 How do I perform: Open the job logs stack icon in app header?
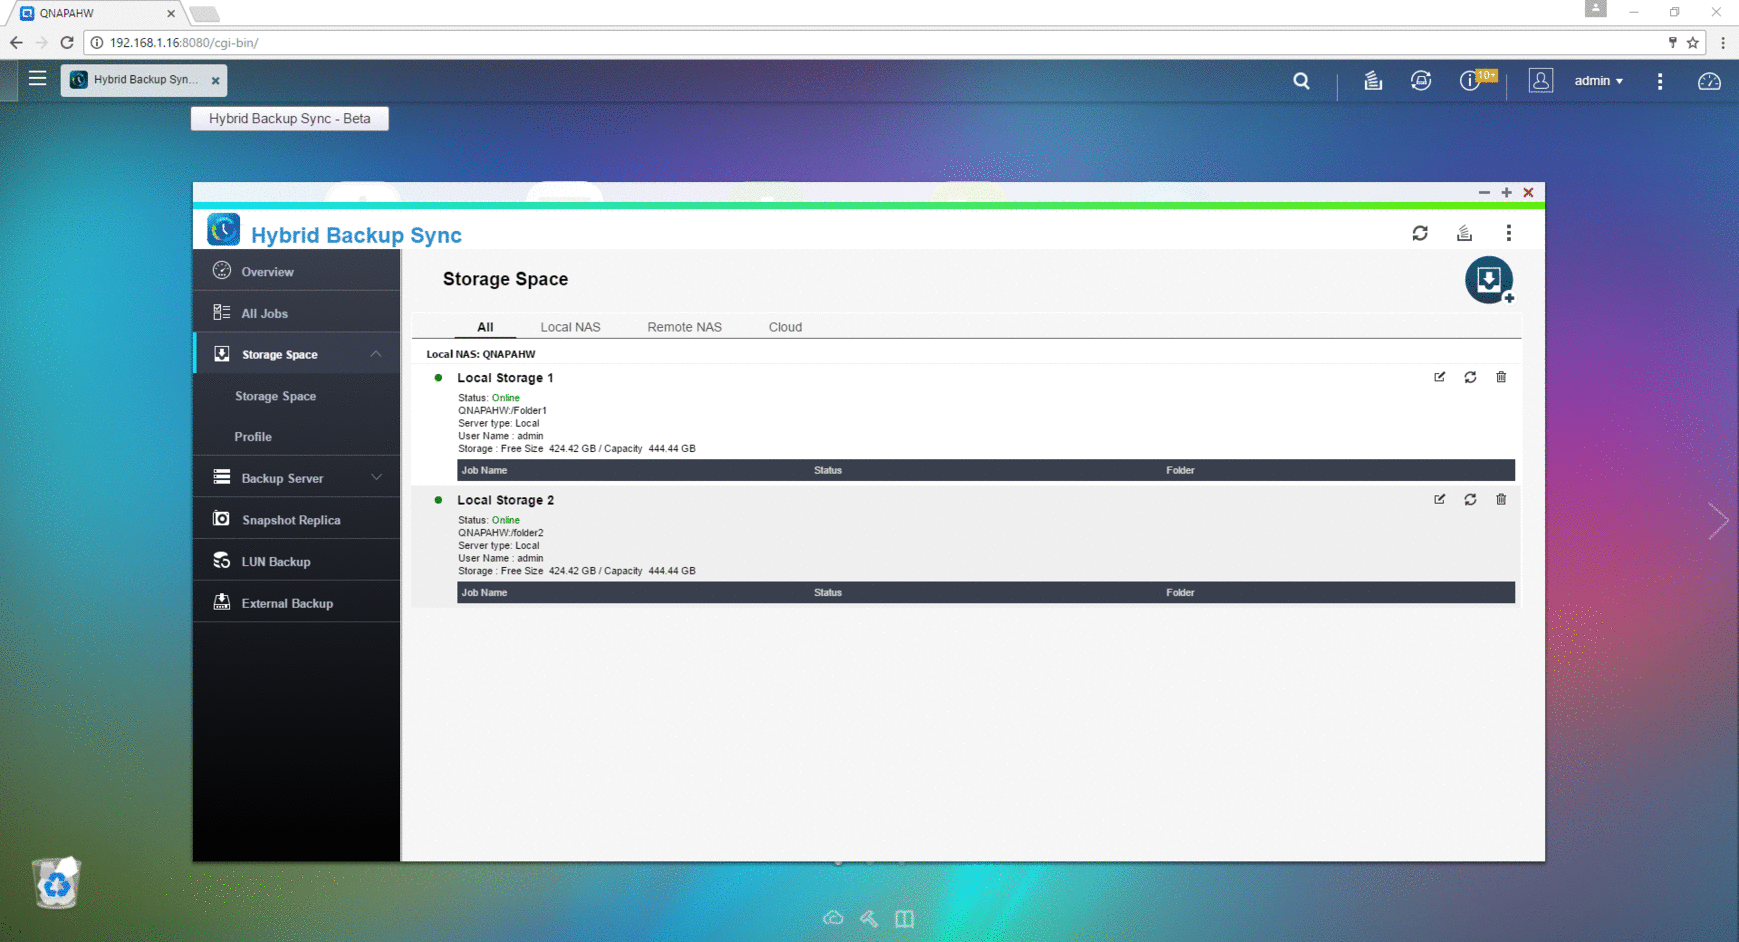[1464, 233]
